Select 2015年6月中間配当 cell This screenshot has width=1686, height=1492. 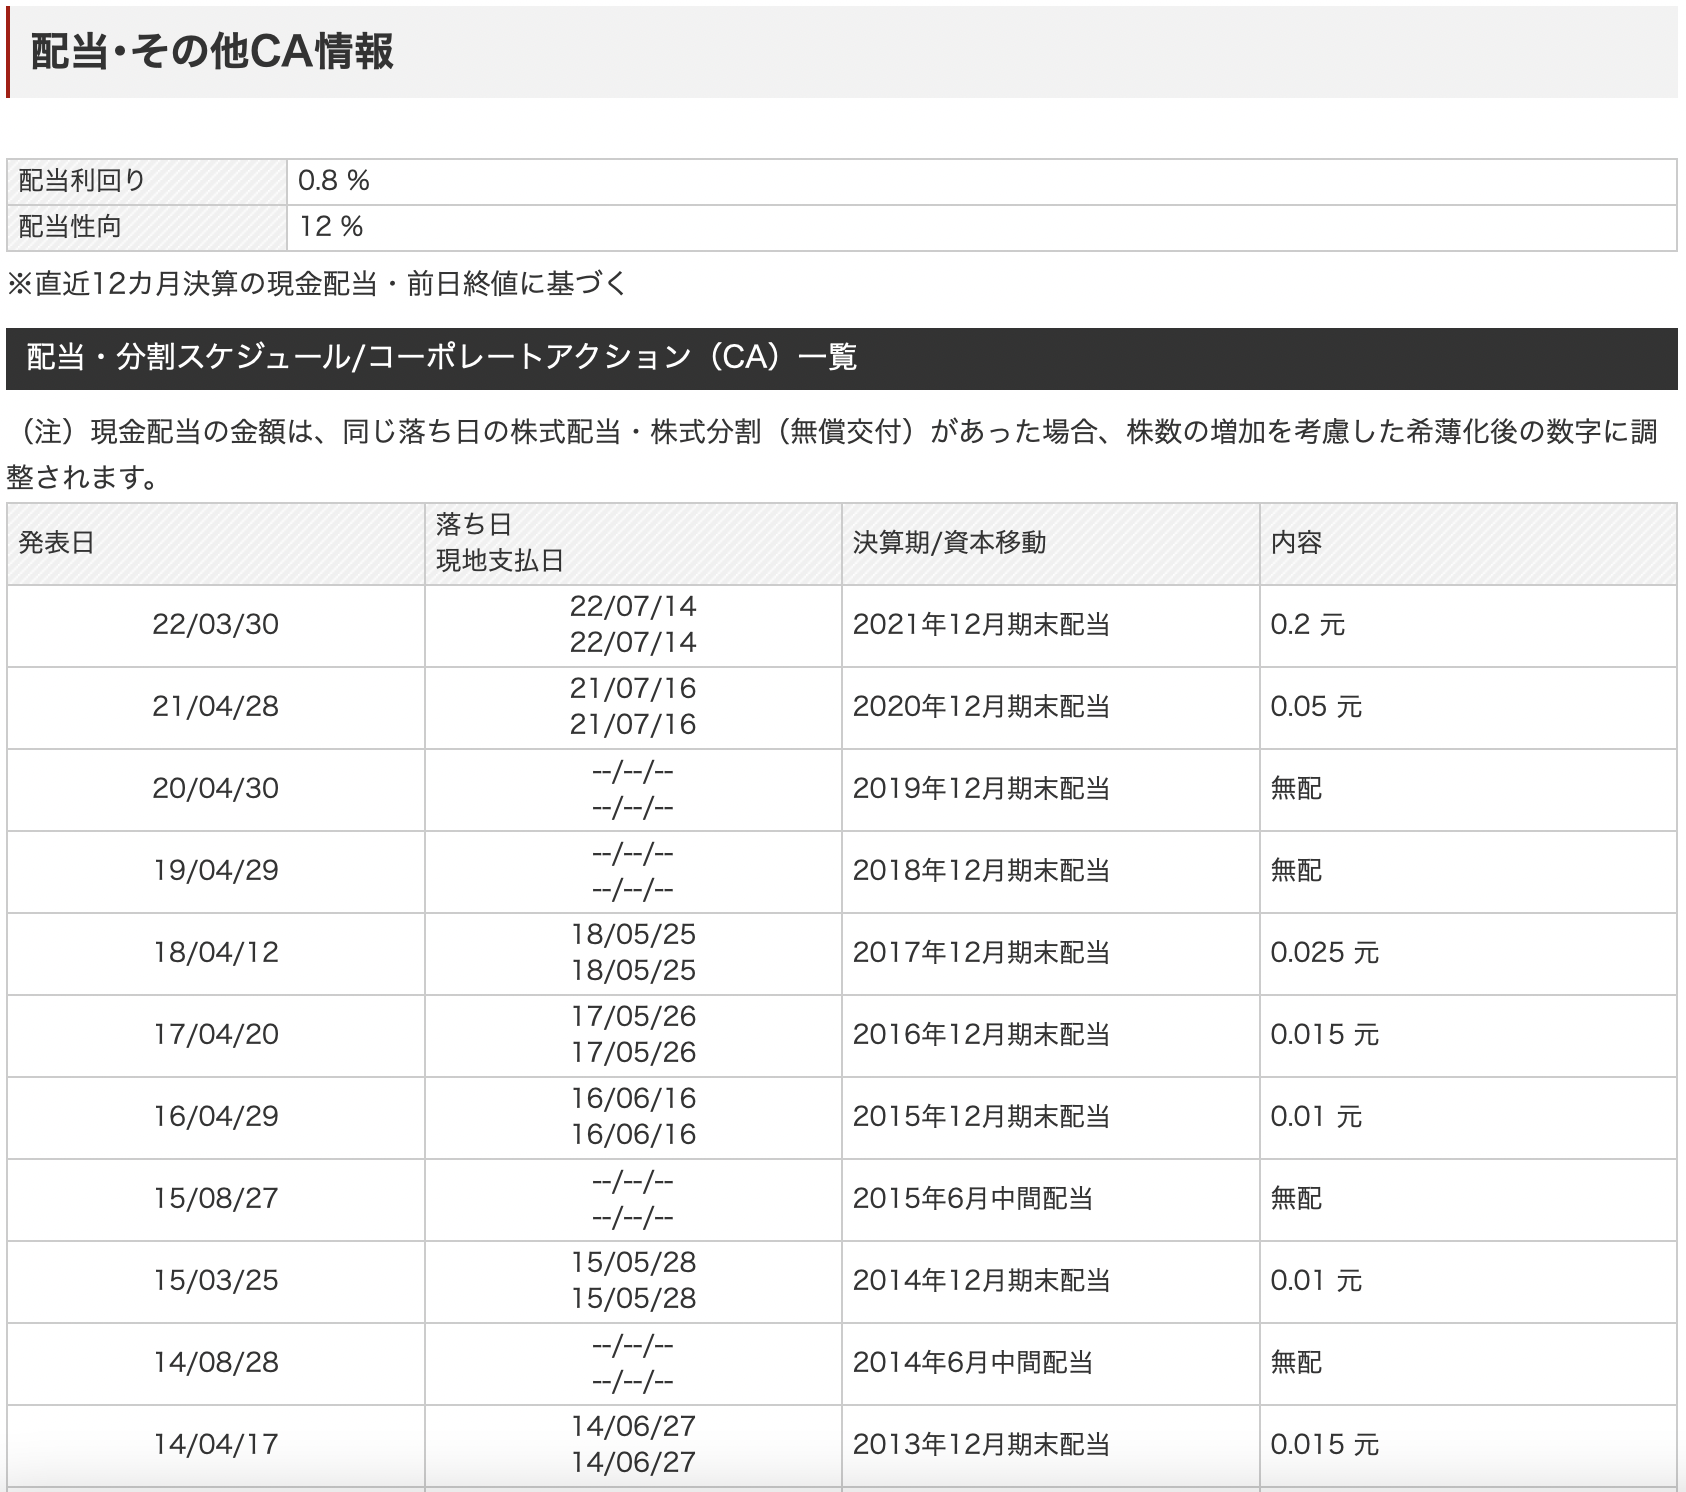(x=1050, y=1199)
